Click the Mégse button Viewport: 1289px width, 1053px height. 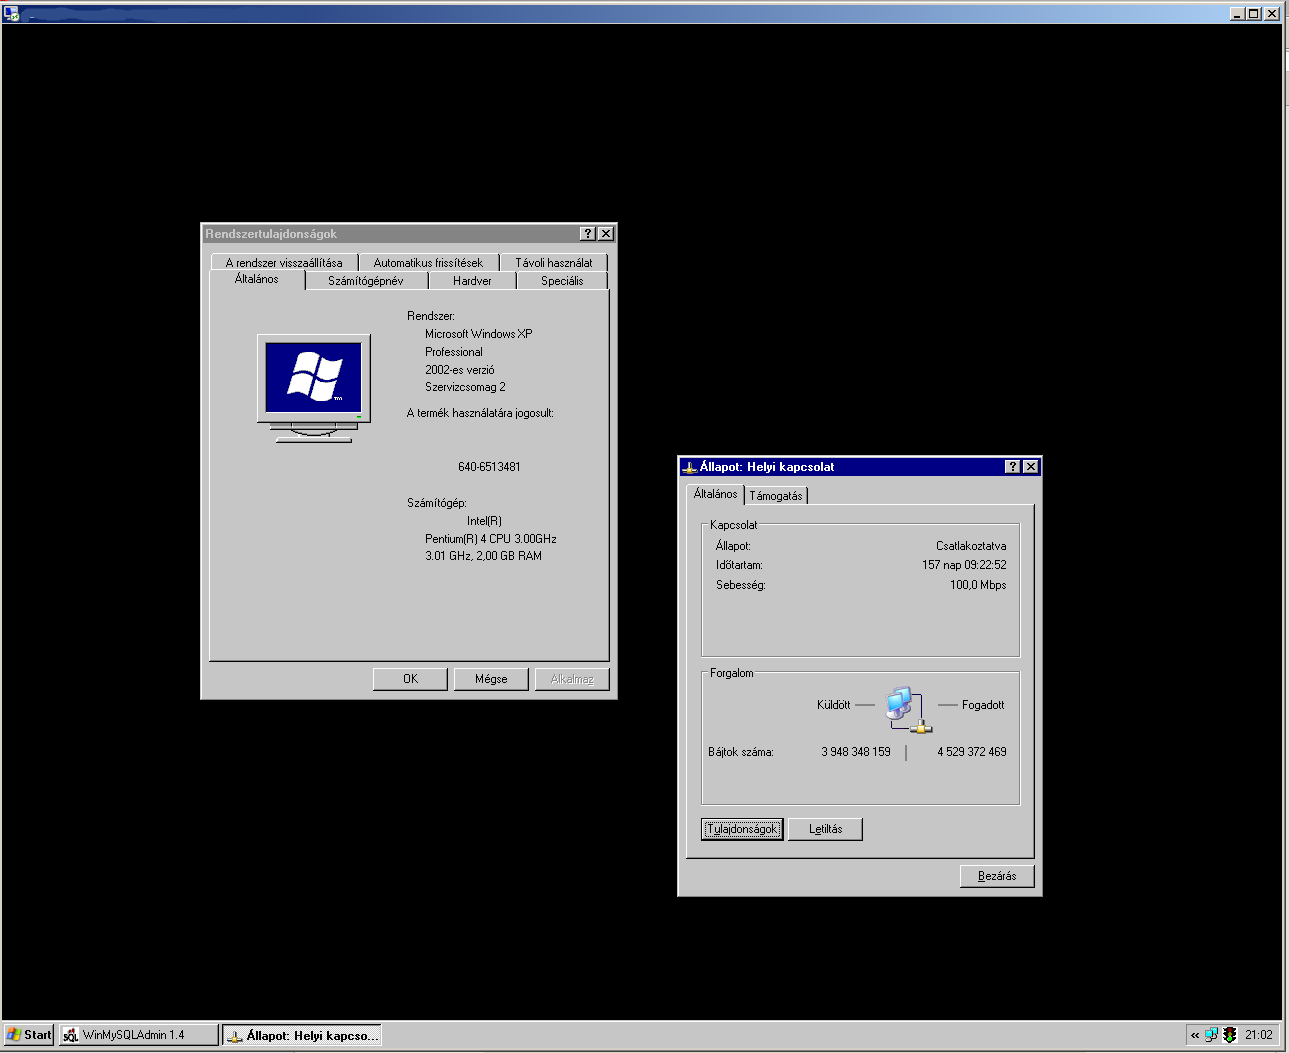[x=491, y=679]
